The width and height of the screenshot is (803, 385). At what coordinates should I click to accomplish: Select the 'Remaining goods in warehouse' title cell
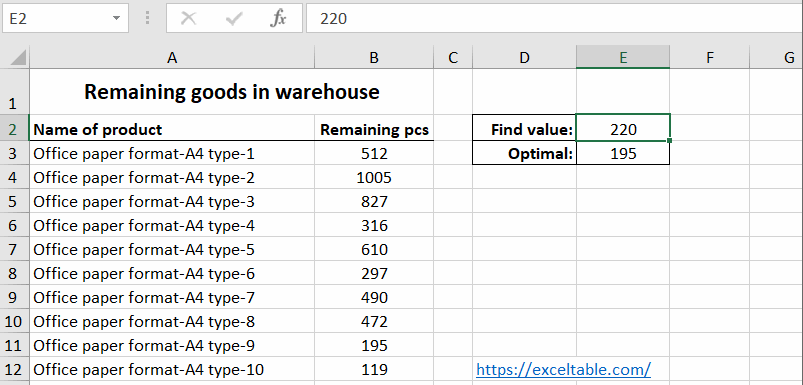point(231,92)
